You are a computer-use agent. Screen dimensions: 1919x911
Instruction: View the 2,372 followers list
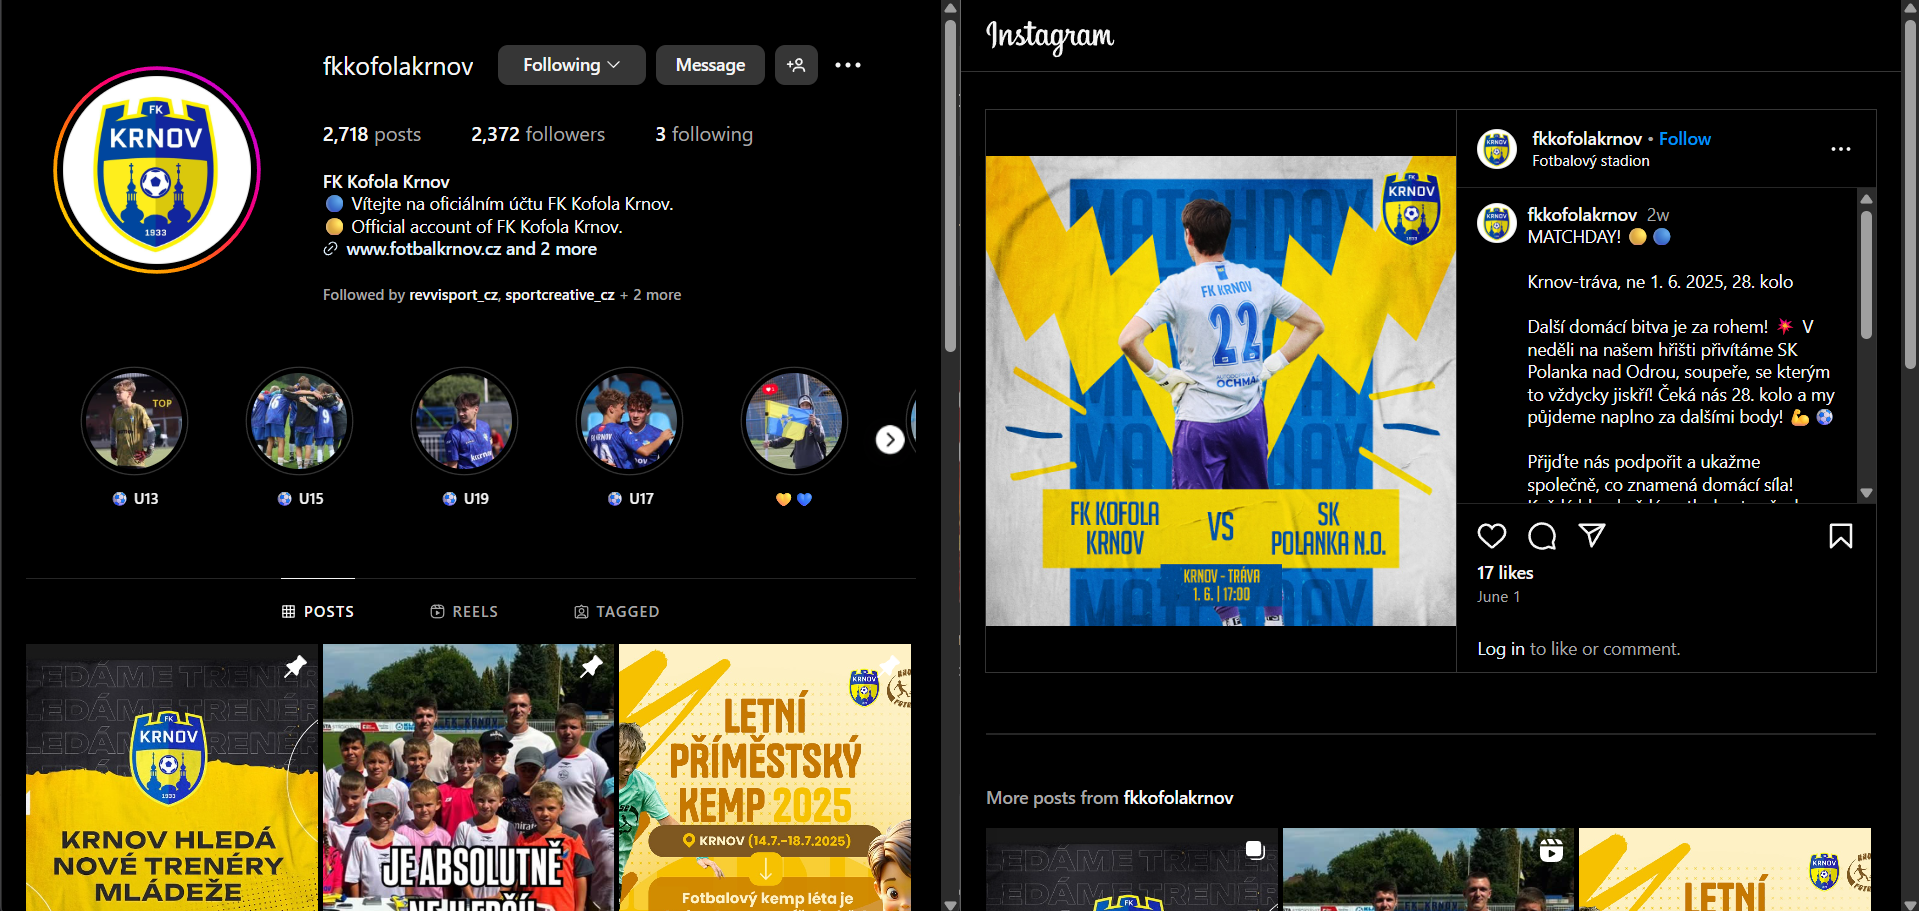538,134
